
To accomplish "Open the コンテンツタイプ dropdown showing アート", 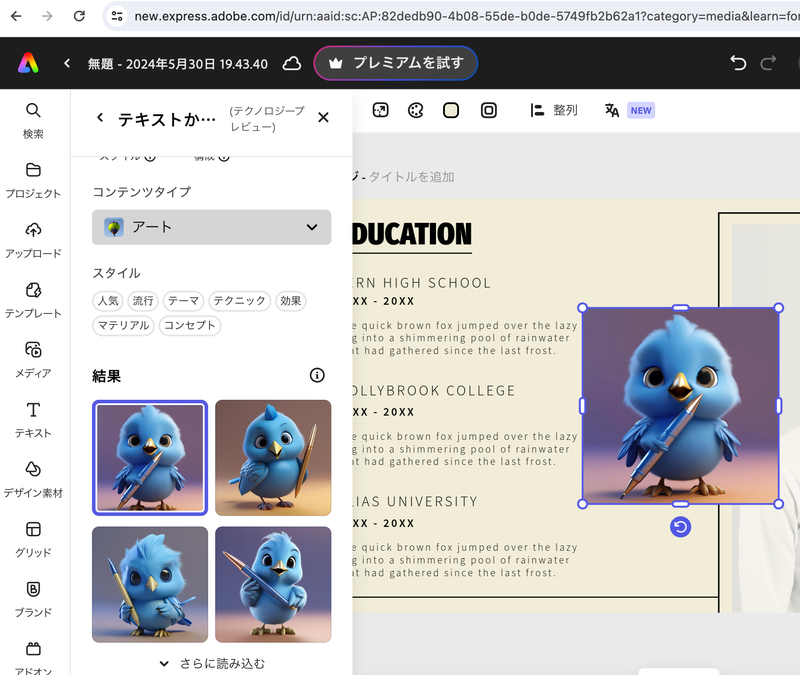I will coord(210,227).
